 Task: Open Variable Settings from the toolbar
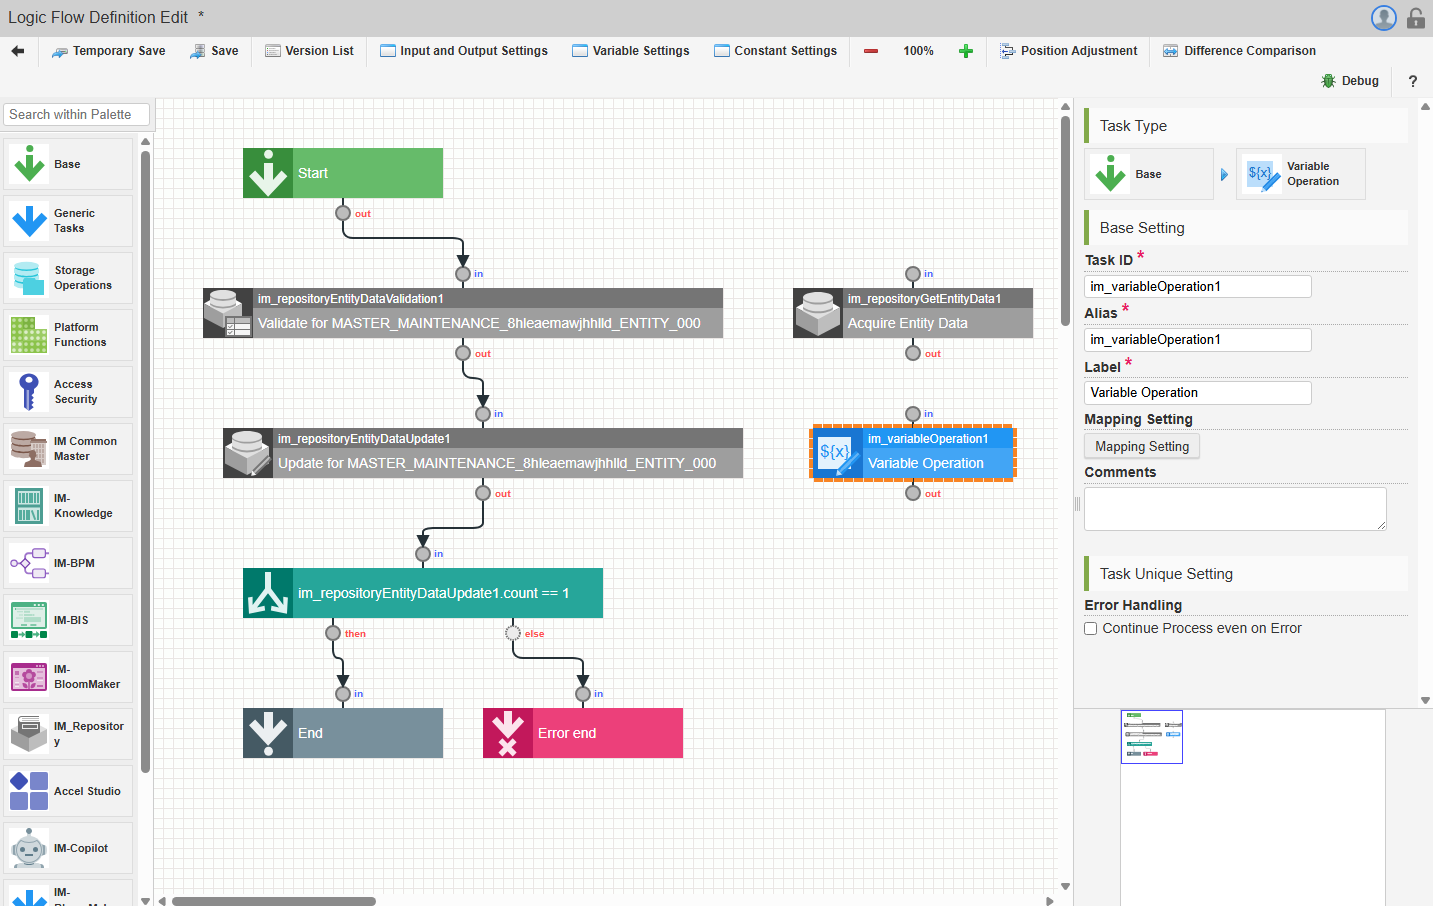(x=630, y=51)
